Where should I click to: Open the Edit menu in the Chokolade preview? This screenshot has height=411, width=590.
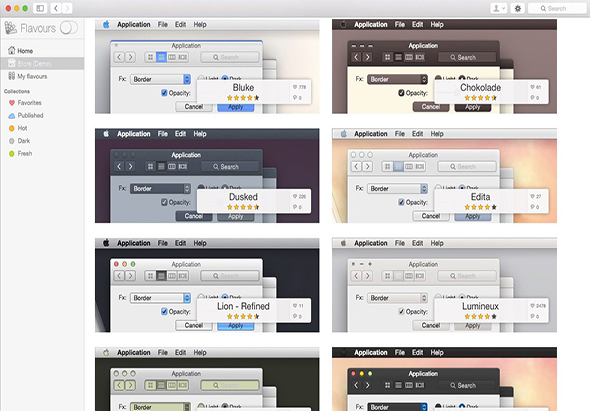[417, 24]
